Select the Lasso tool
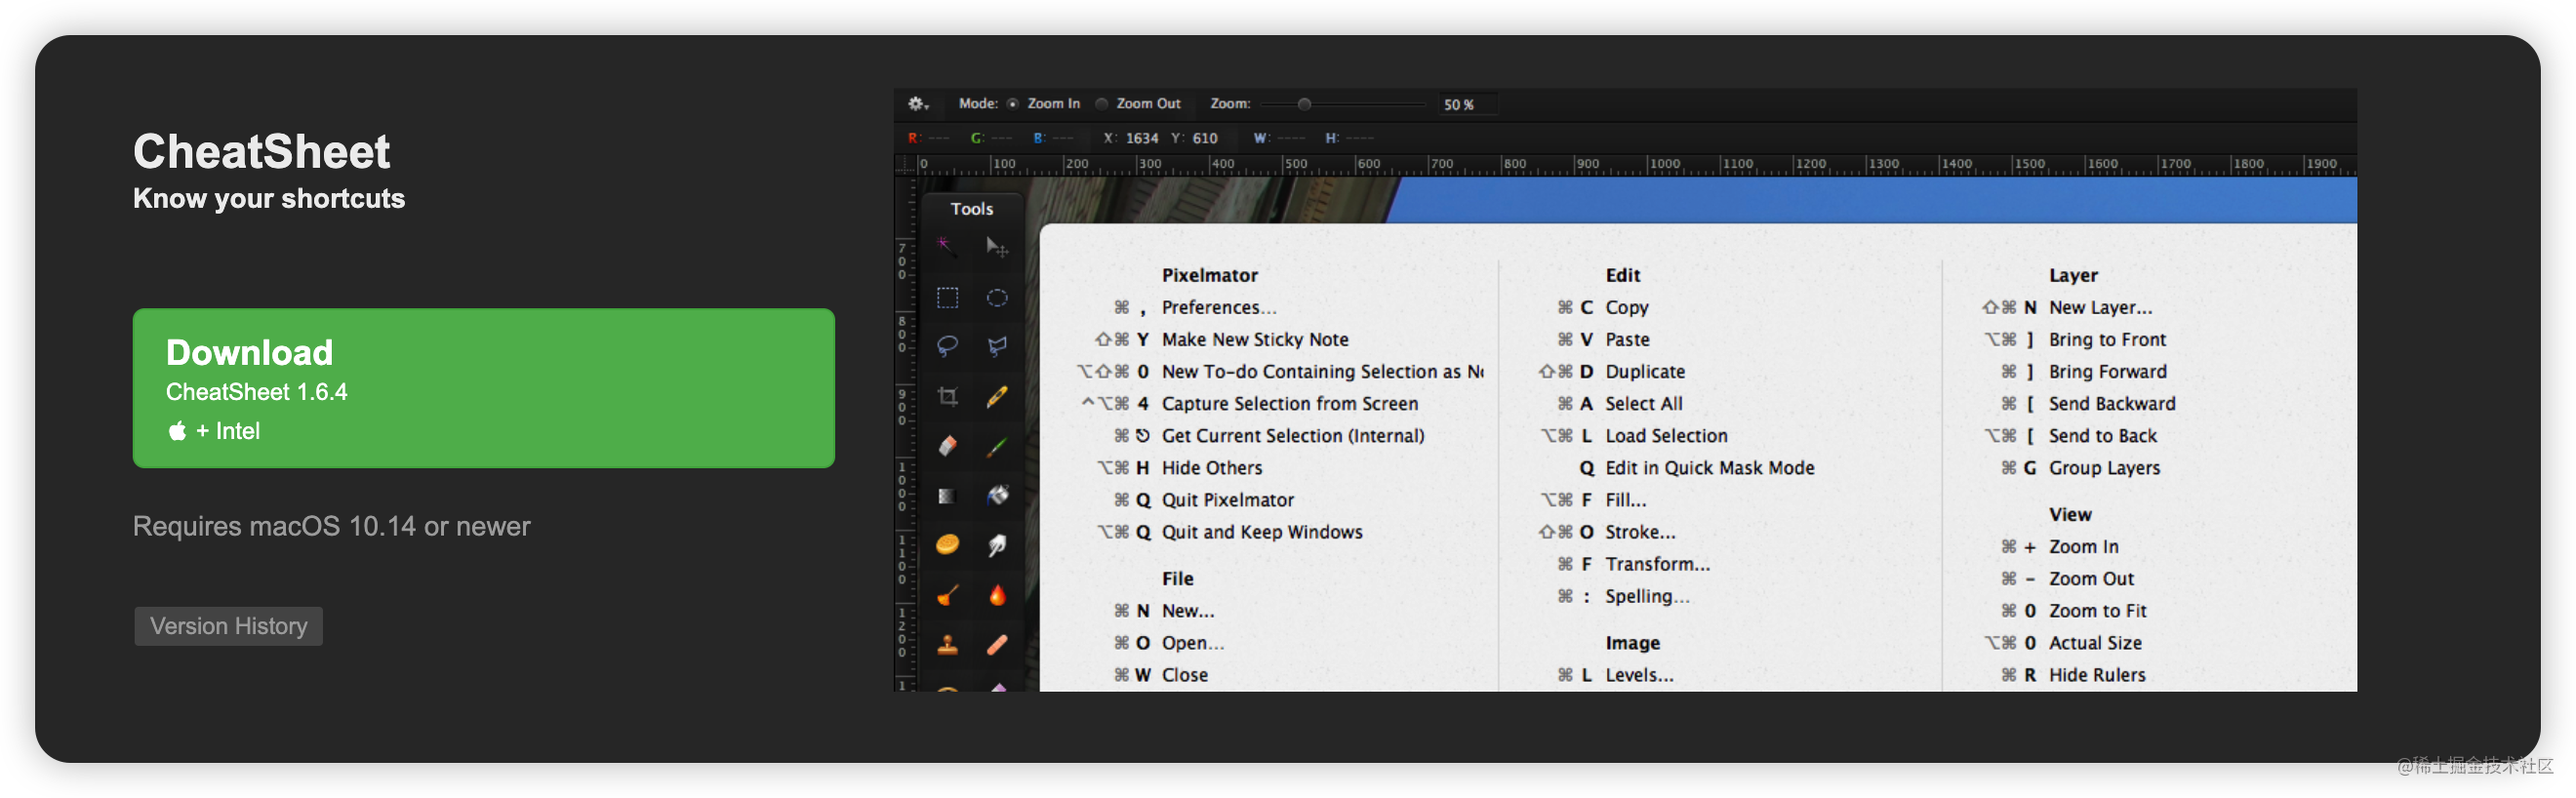The image size is (2576, 798). click(x=946, y=346)
